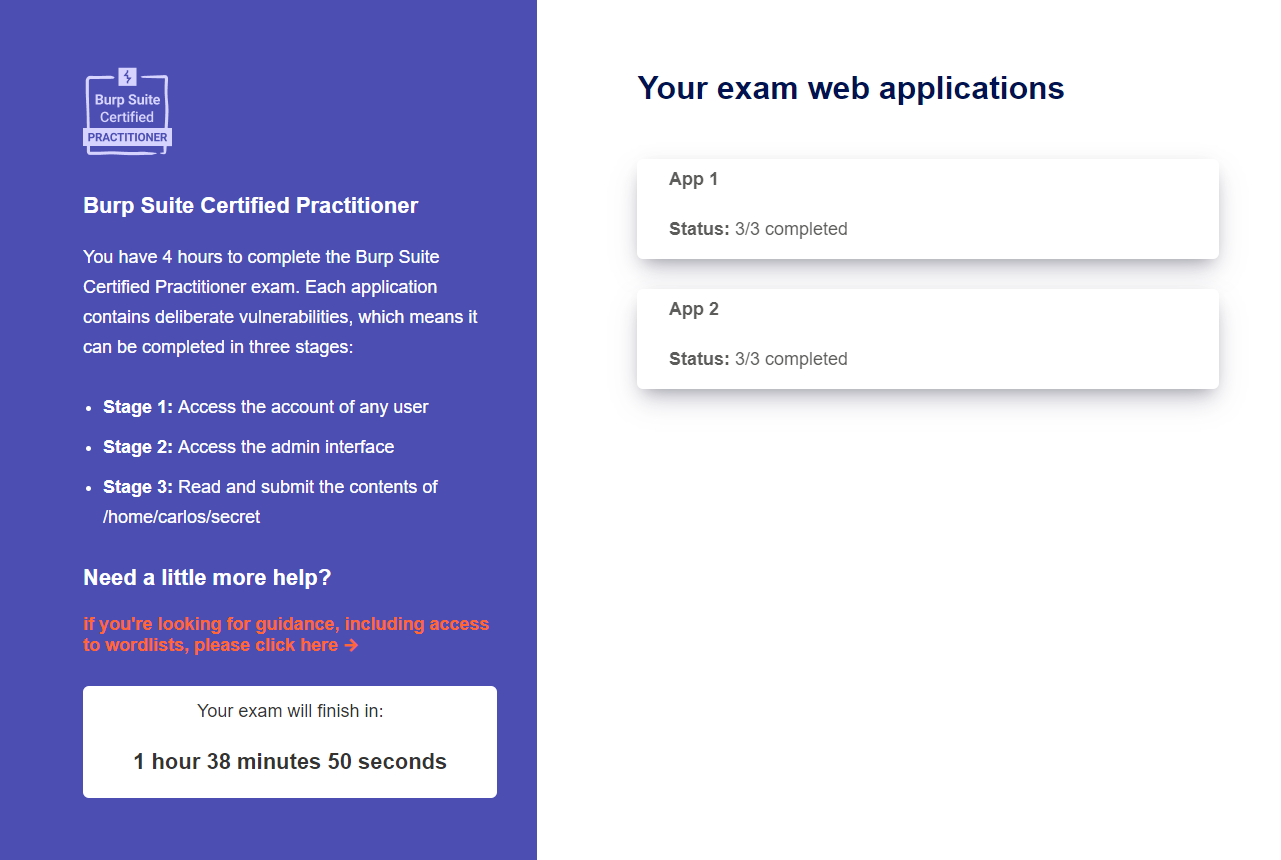Click the /home/carlos/secret path text
Viewport: 1281px width, 860px height.
pos(181,517)
